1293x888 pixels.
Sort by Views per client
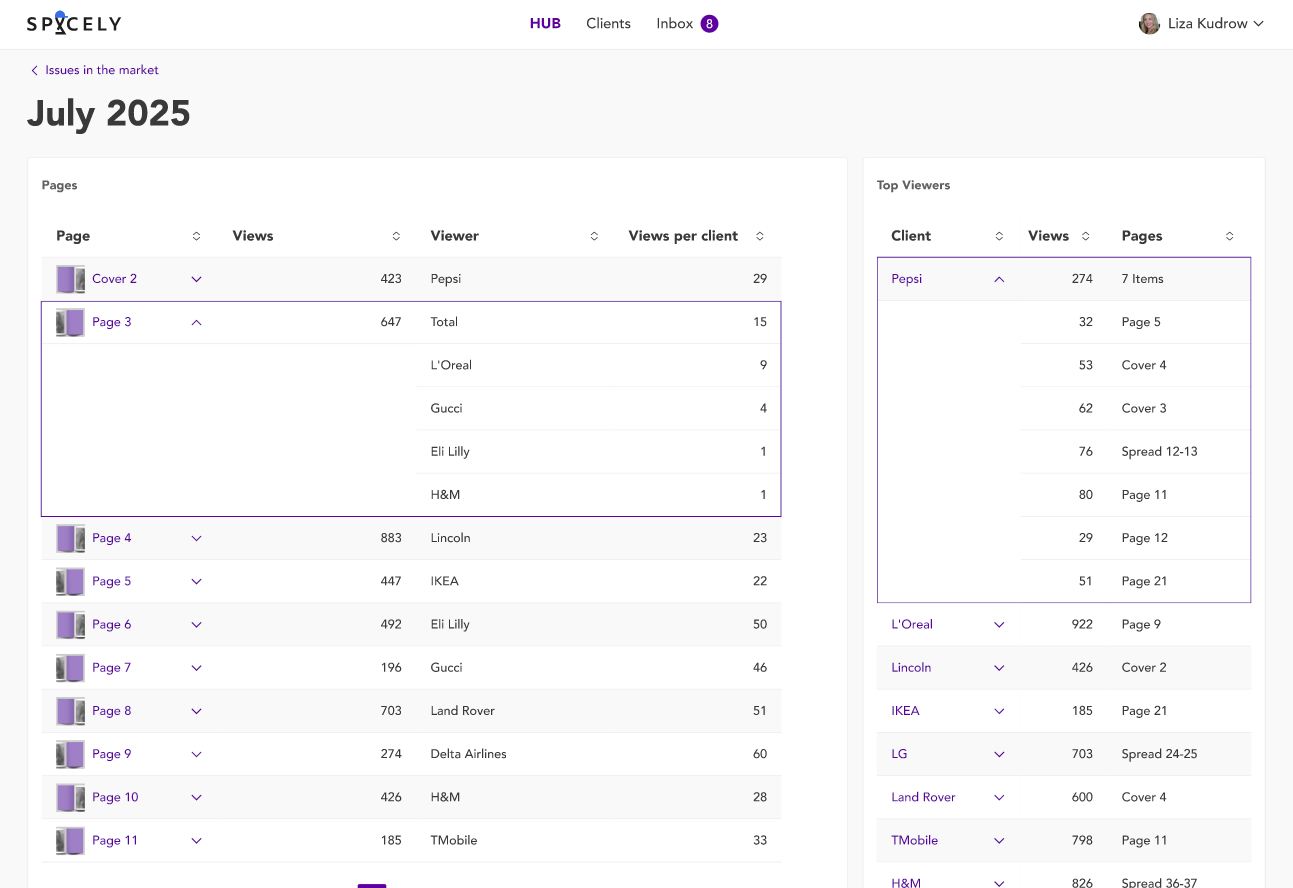click(x=760, y=236)
